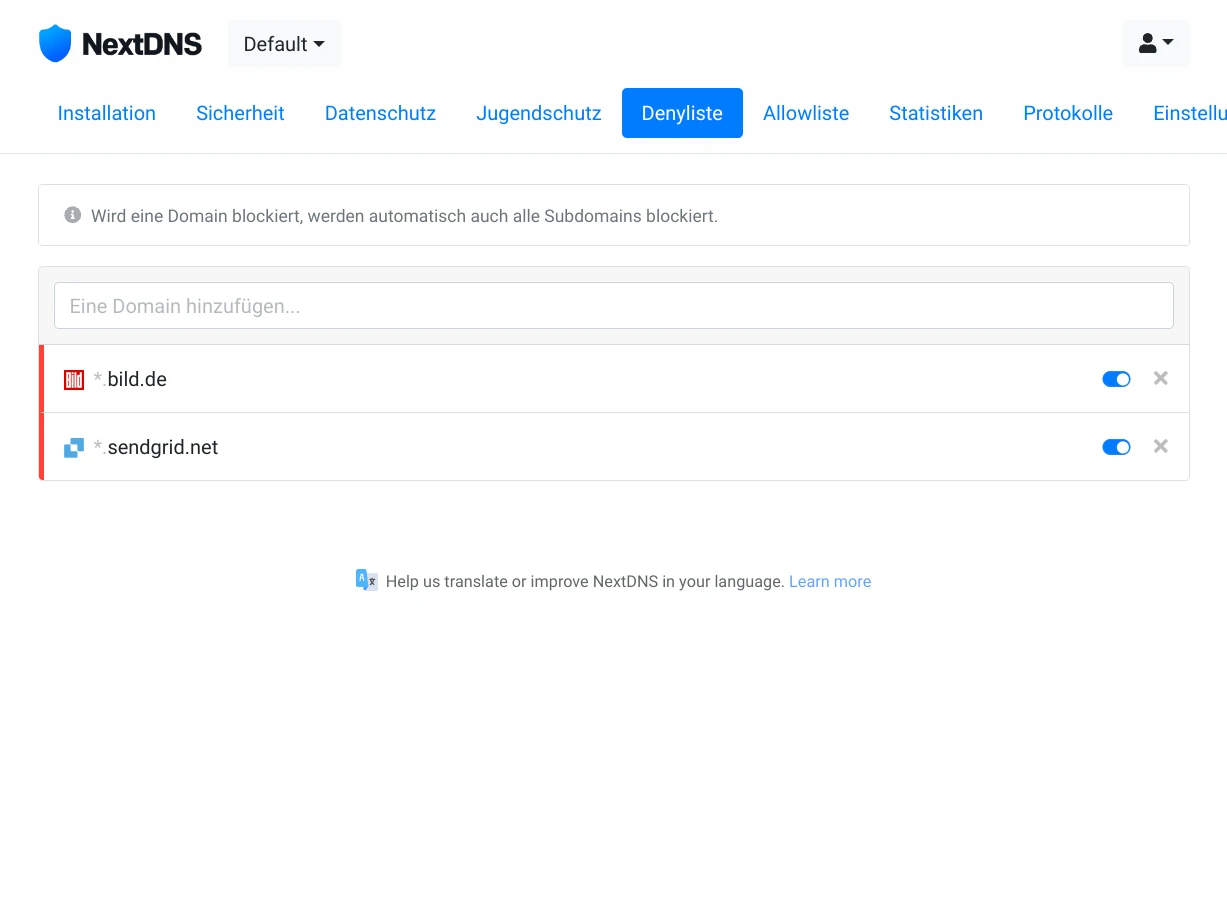Remove sendgrid.net from the denylist
The width and height of the screenshot is (1227, 911).
point(1161,446)
